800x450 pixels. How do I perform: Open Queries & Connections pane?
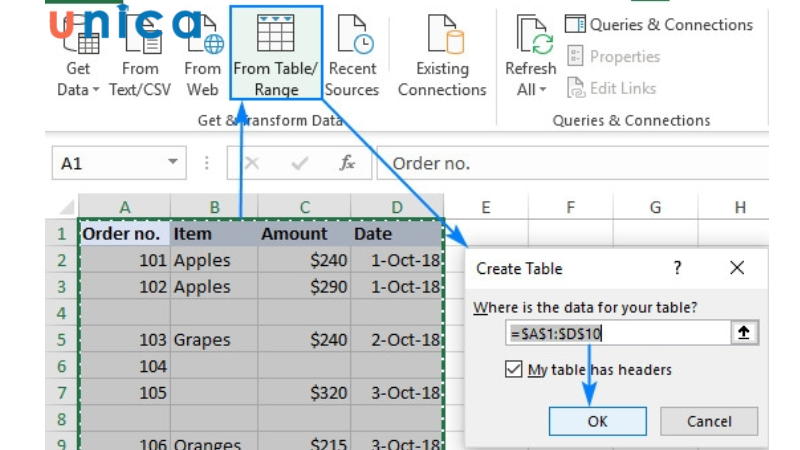tap(659, 24)
